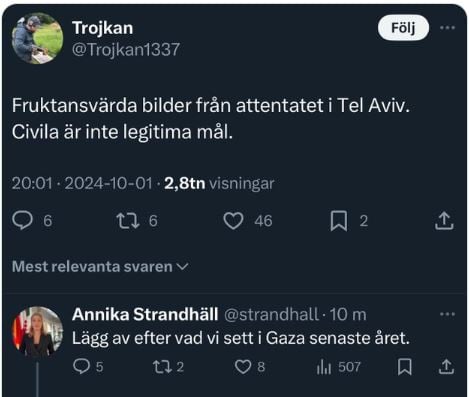Open more options on Annika Strandhäll's reply

coord(447,314)
